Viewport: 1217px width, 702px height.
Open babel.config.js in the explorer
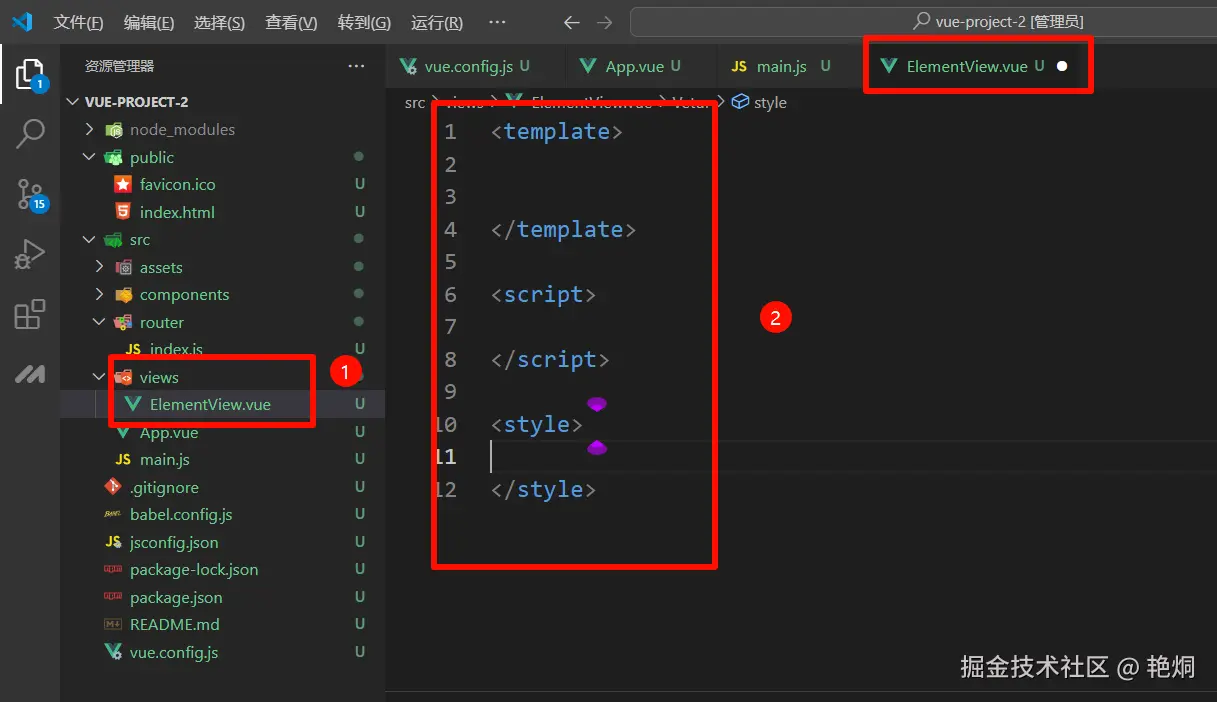point(180,515)
